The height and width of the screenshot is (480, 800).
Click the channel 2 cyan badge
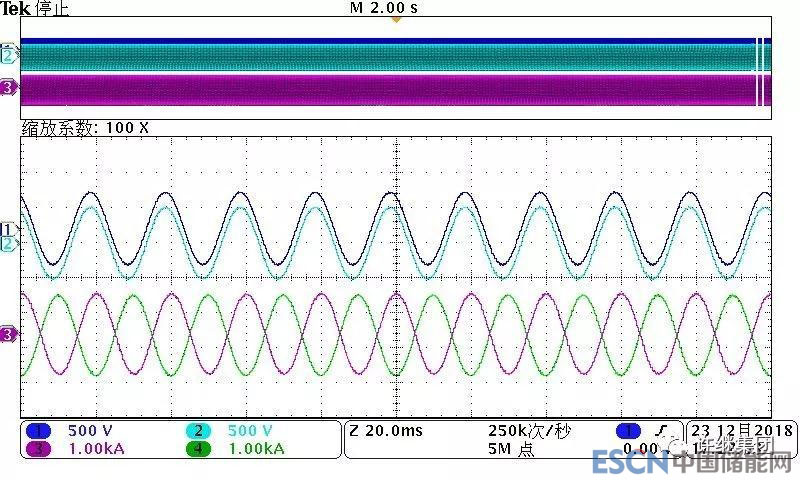coord(198,430)
